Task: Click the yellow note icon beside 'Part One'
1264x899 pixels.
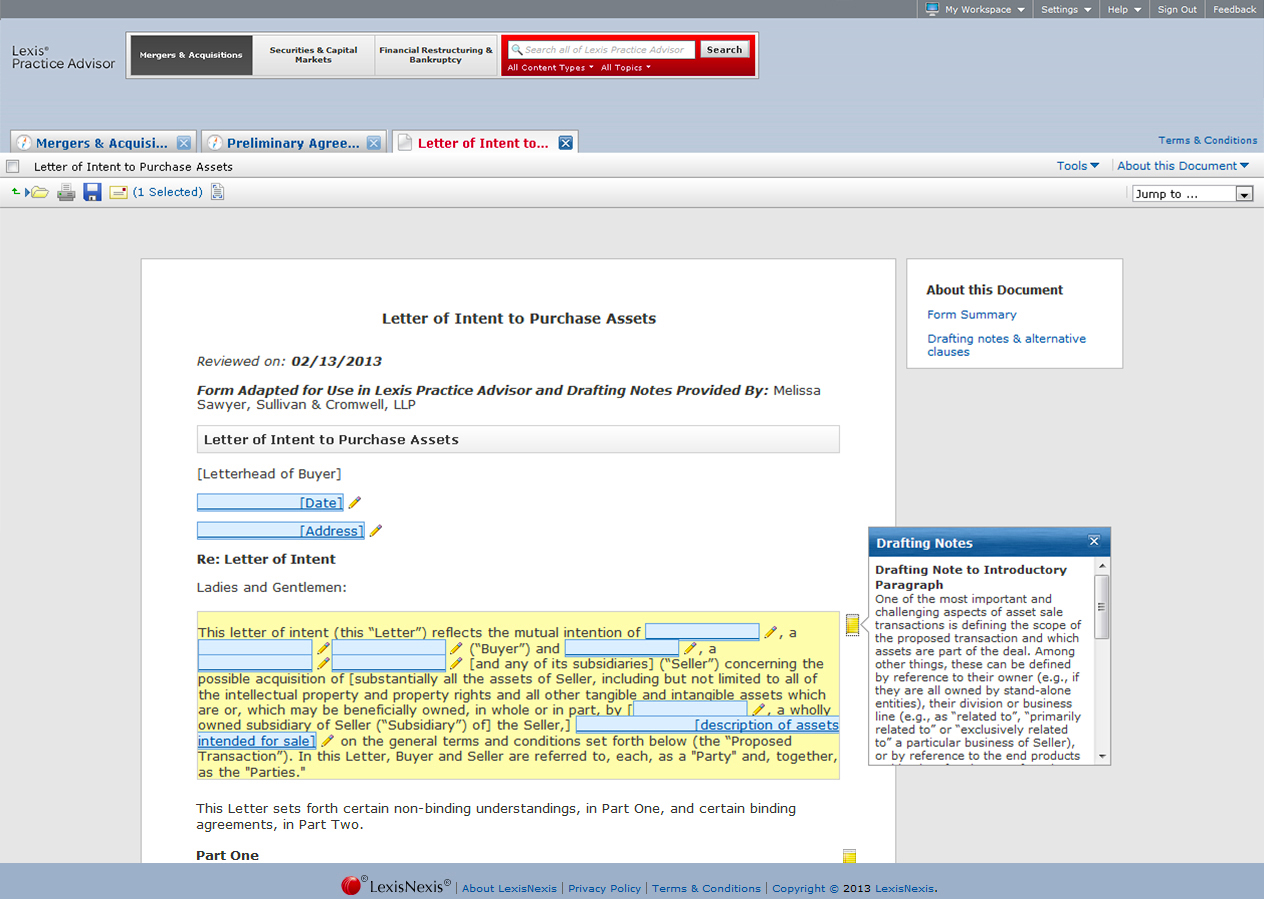Action: click(x=849, y=856)
